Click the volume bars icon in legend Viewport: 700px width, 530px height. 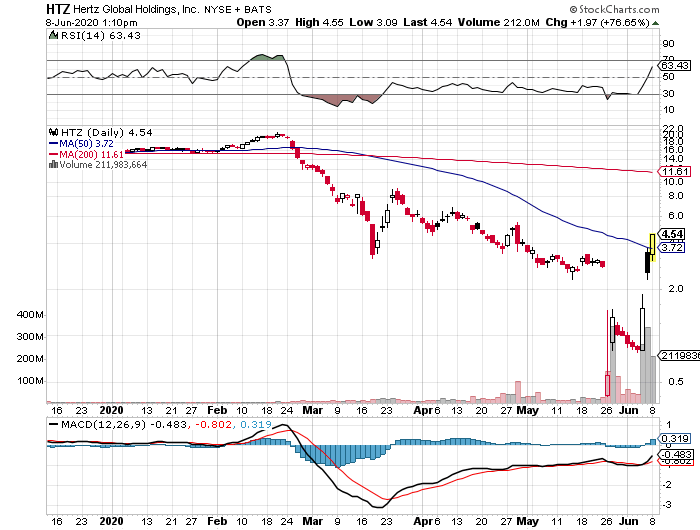tap(53, 164)
